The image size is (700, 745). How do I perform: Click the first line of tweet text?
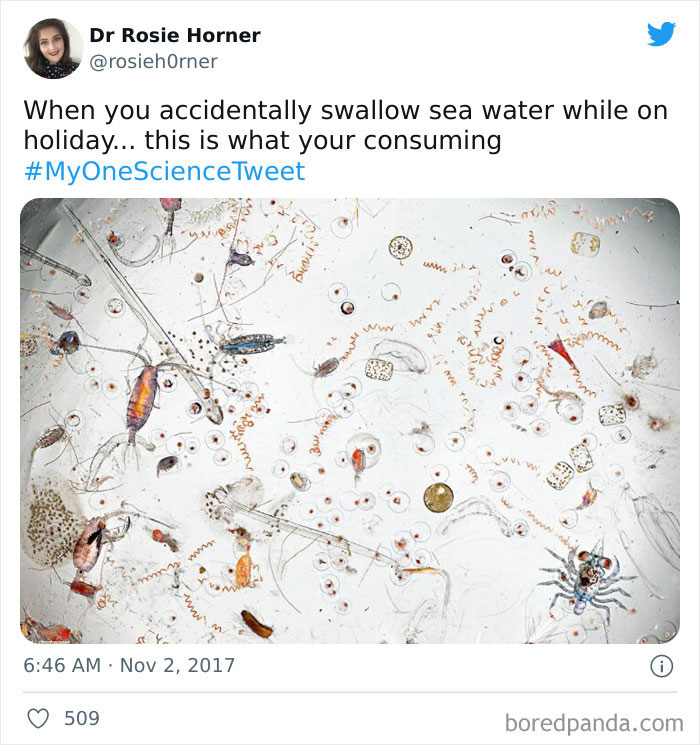(x=345, y=111)
